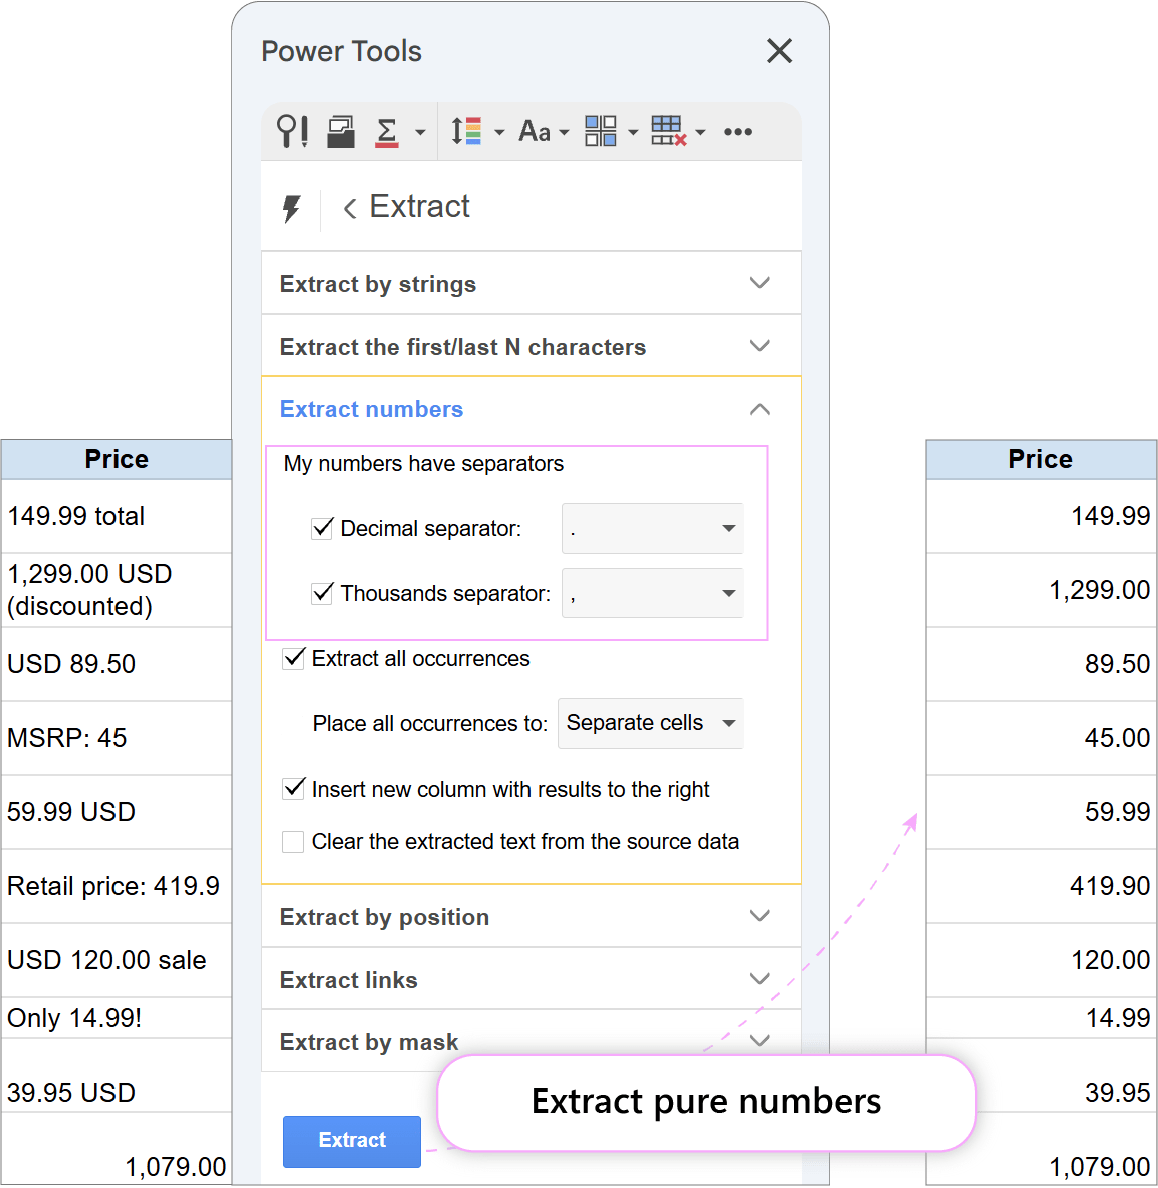Go back using arrow beside Extract

point(349,208)
